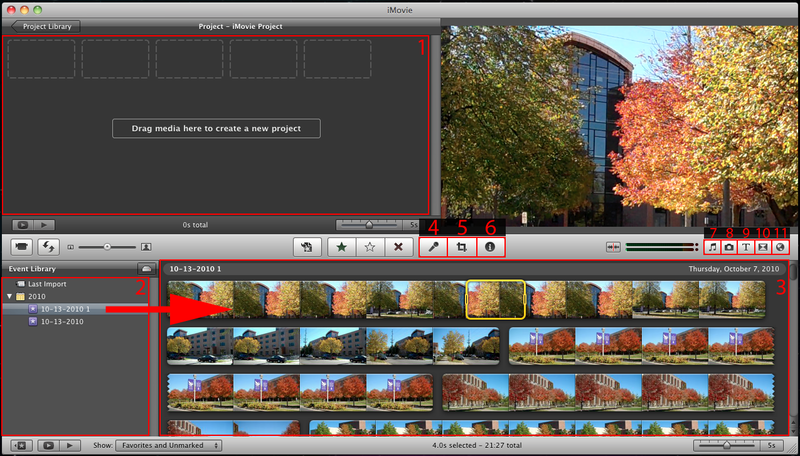This screenshot has width=800, height=456.
Task: Click the Project Library button
Action: [x=46, y=26]
